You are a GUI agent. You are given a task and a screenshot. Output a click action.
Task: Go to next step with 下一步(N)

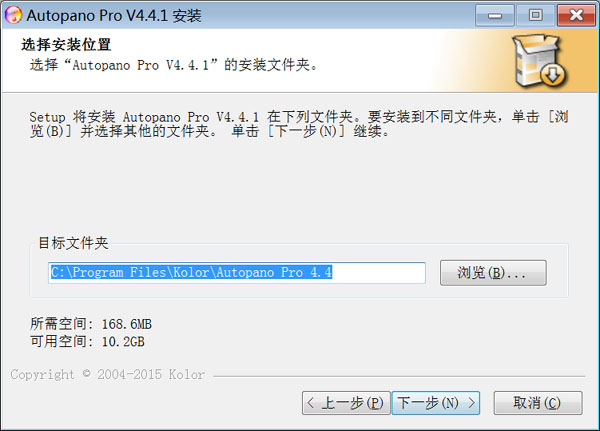tap(435, 403)
